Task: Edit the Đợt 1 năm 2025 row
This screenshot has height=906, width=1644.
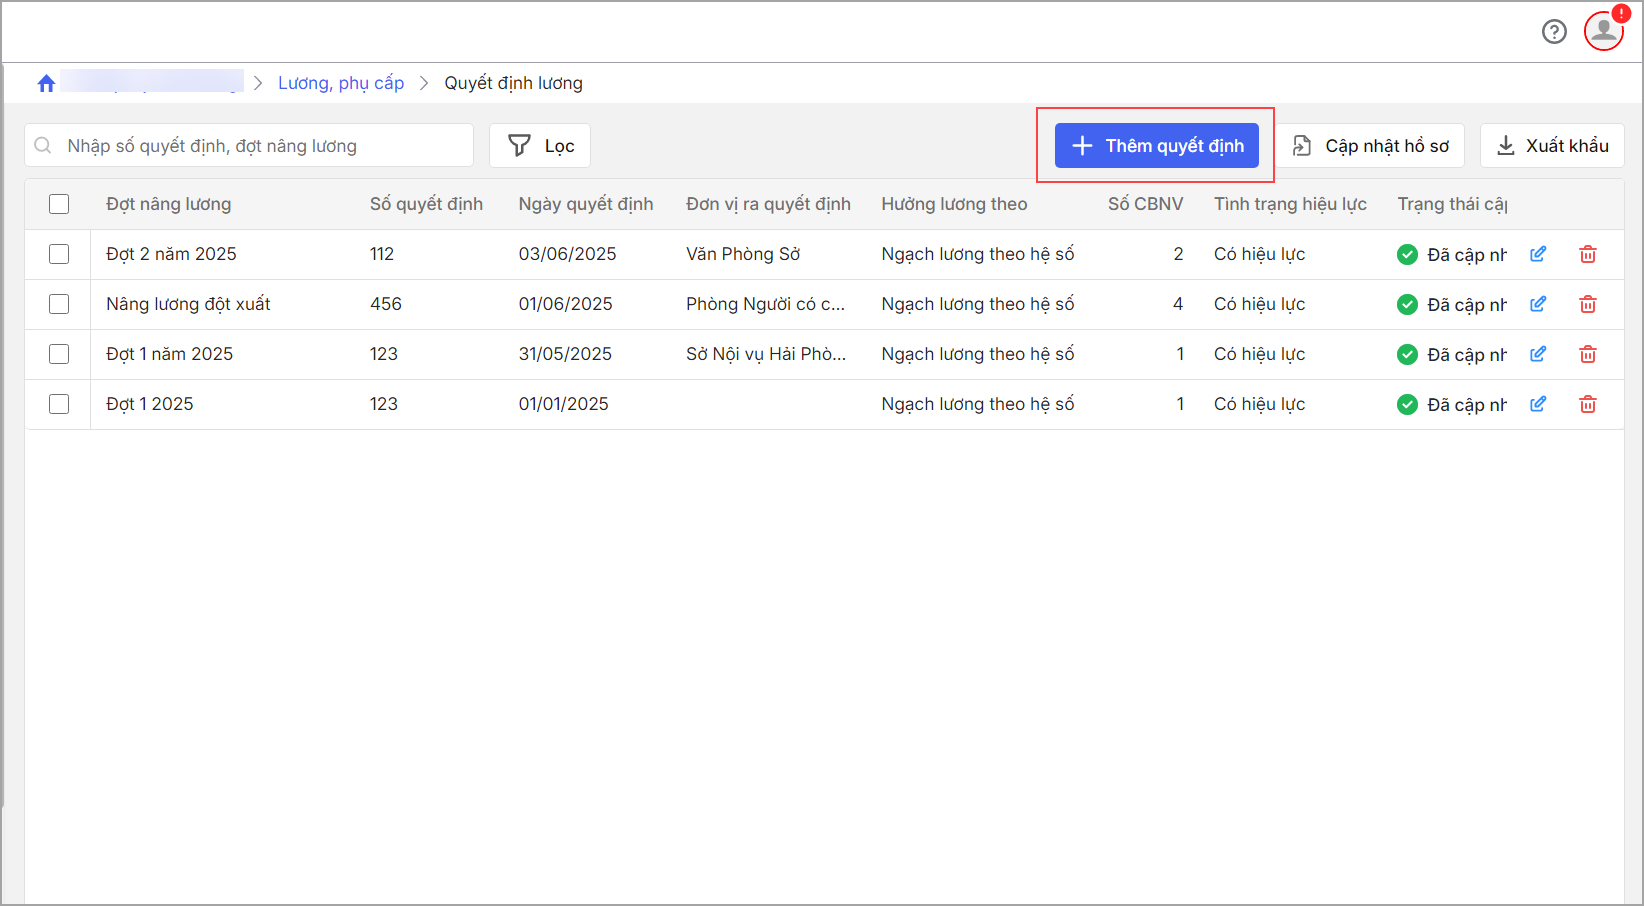Action: tap(1538, 354)
